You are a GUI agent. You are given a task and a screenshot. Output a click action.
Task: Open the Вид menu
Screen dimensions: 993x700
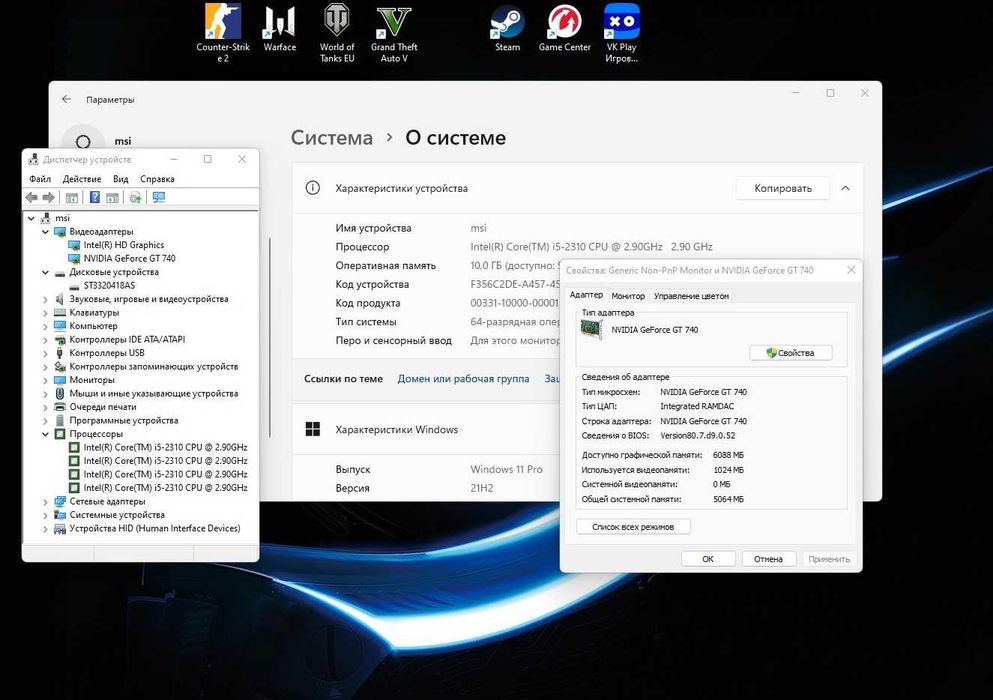[x=120, y=179]
